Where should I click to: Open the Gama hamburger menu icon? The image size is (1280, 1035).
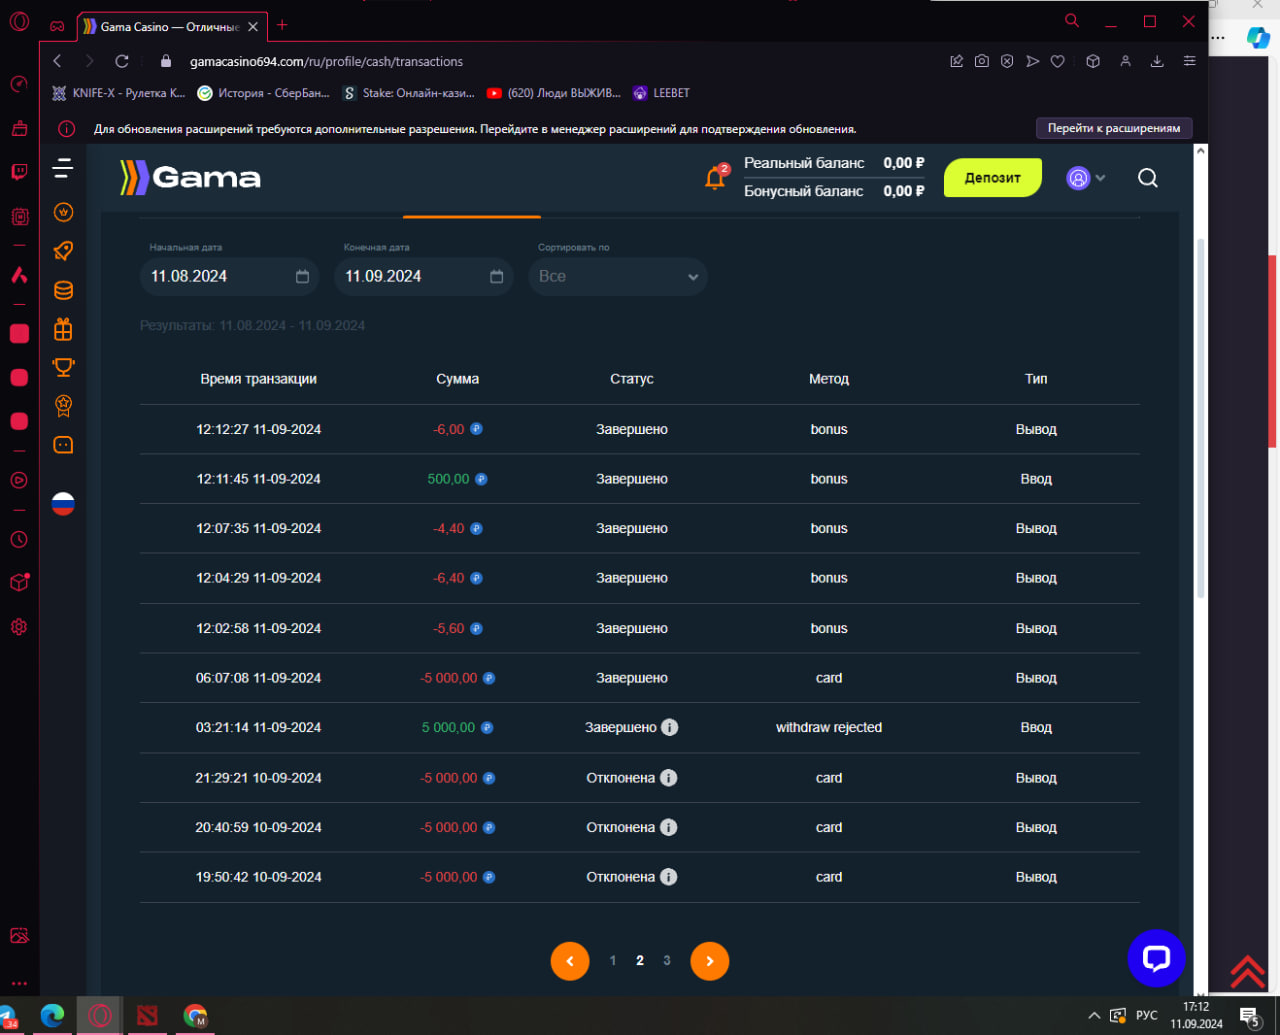tap(63, 169)
